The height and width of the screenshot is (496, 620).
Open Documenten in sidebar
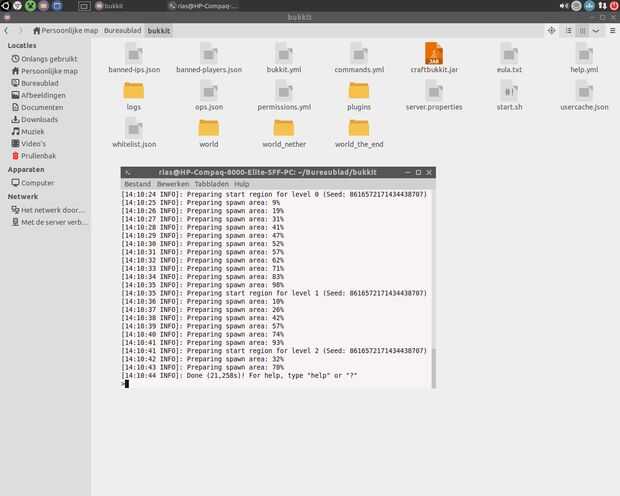[38, 108]
